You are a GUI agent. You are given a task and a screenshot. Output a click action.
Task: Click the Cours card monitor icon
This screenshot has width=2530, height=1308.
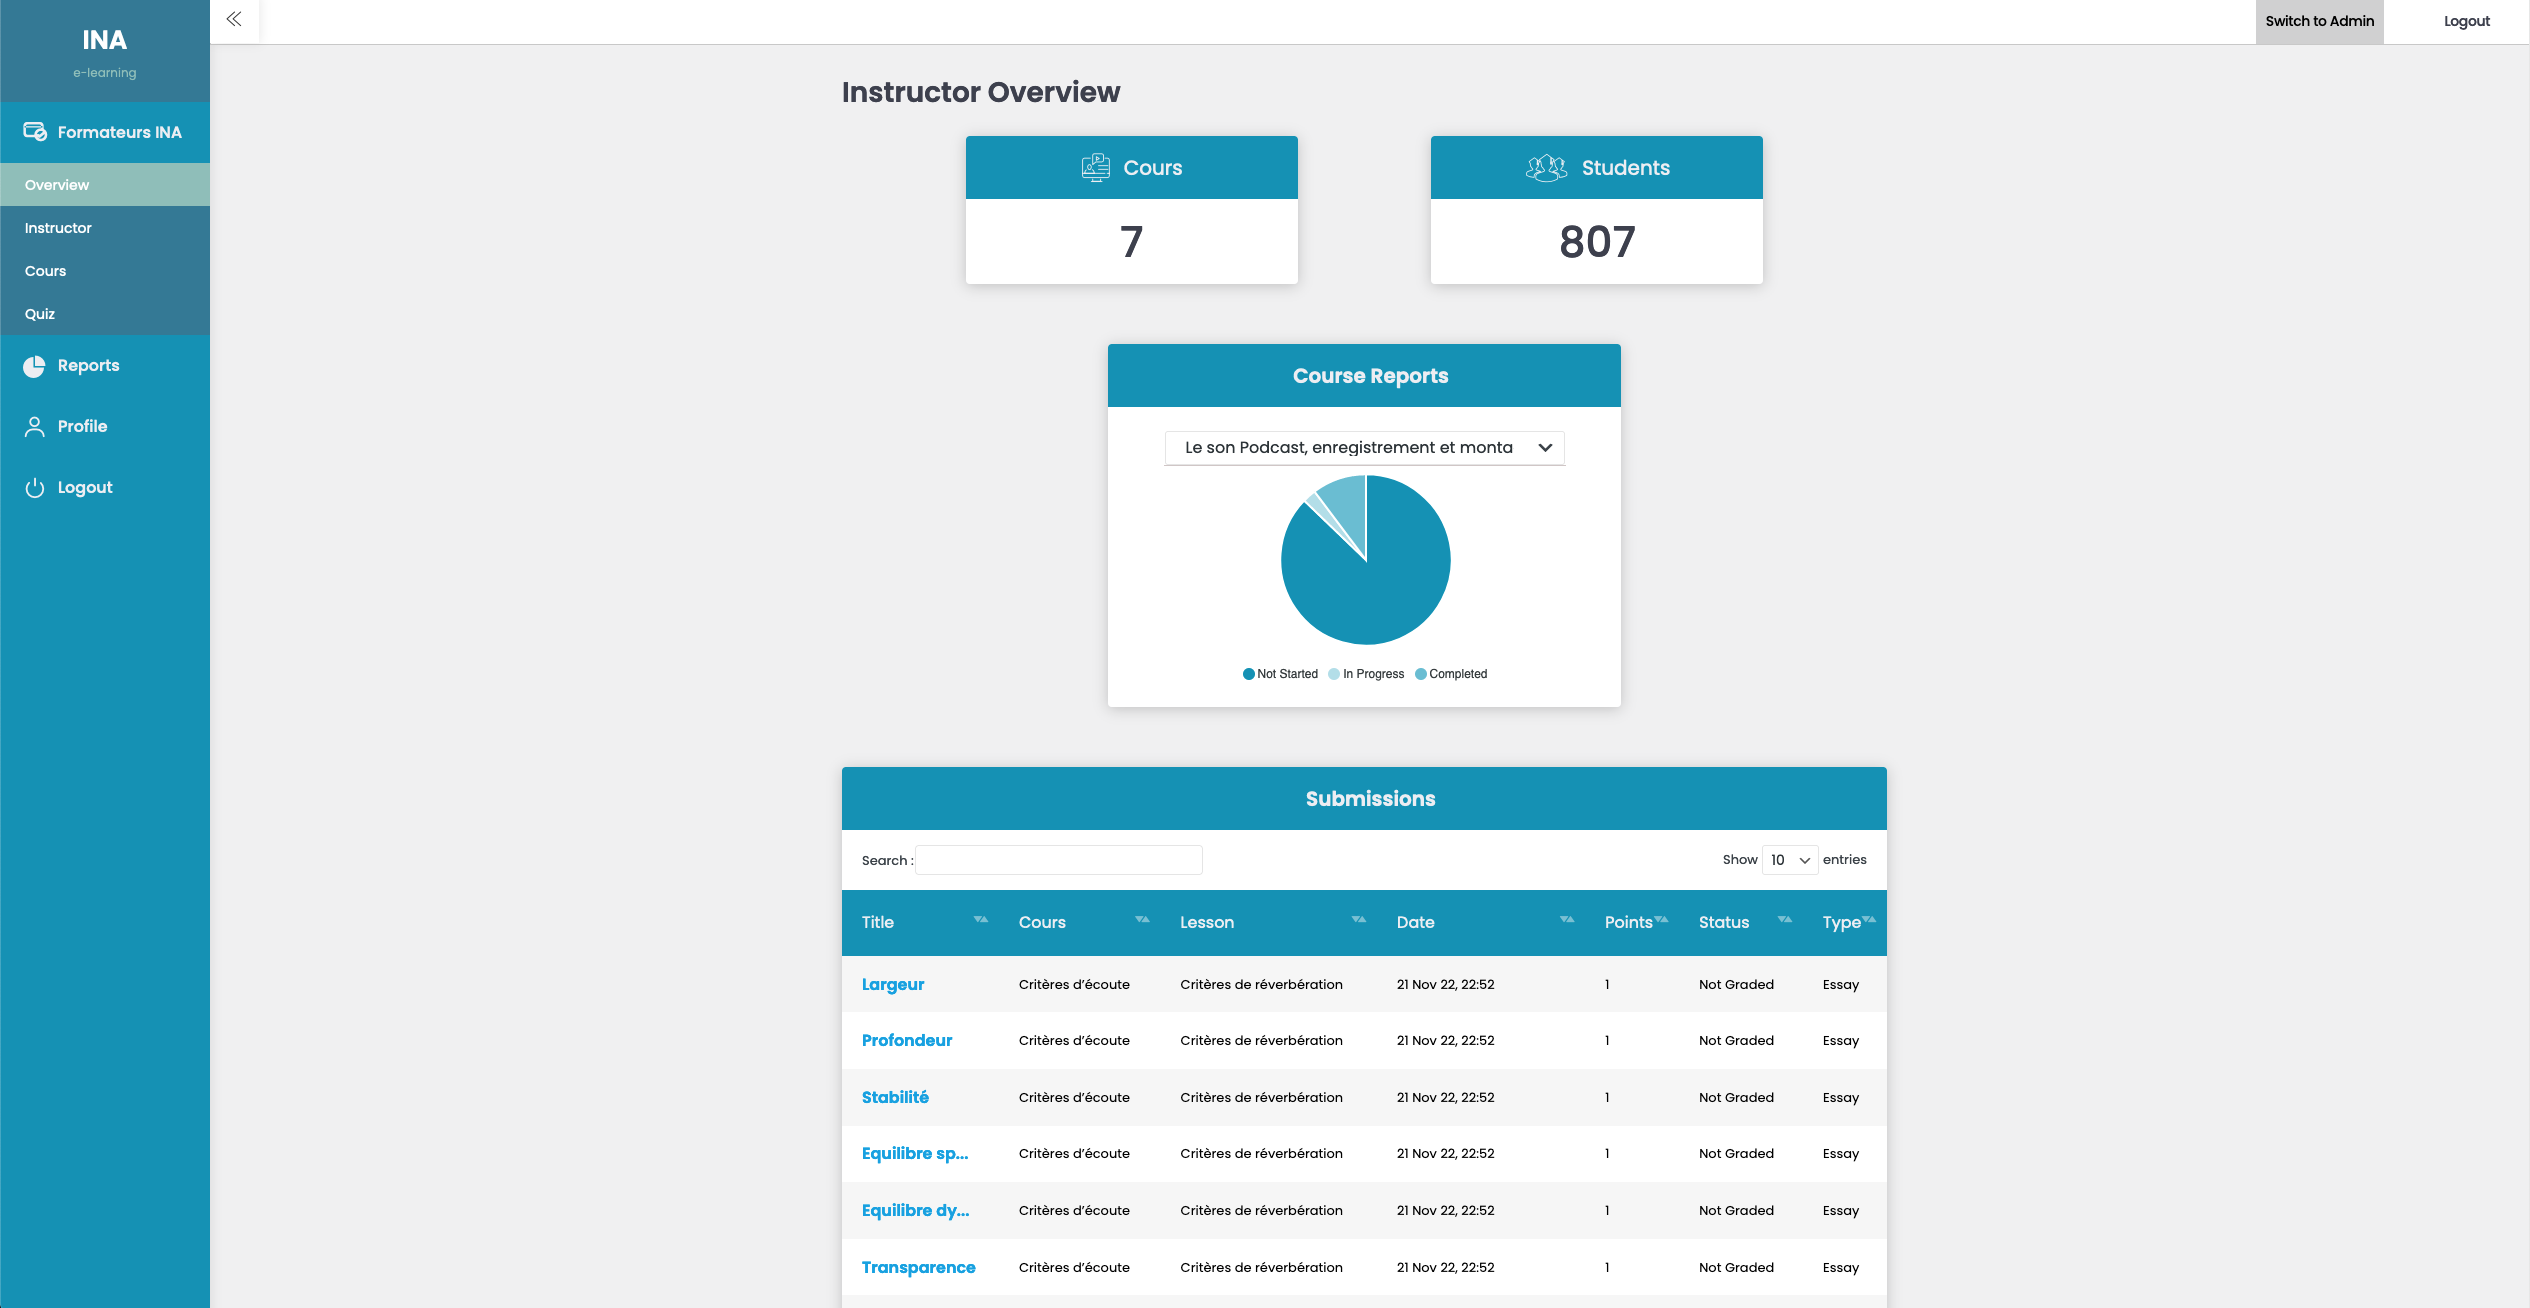1096,168
